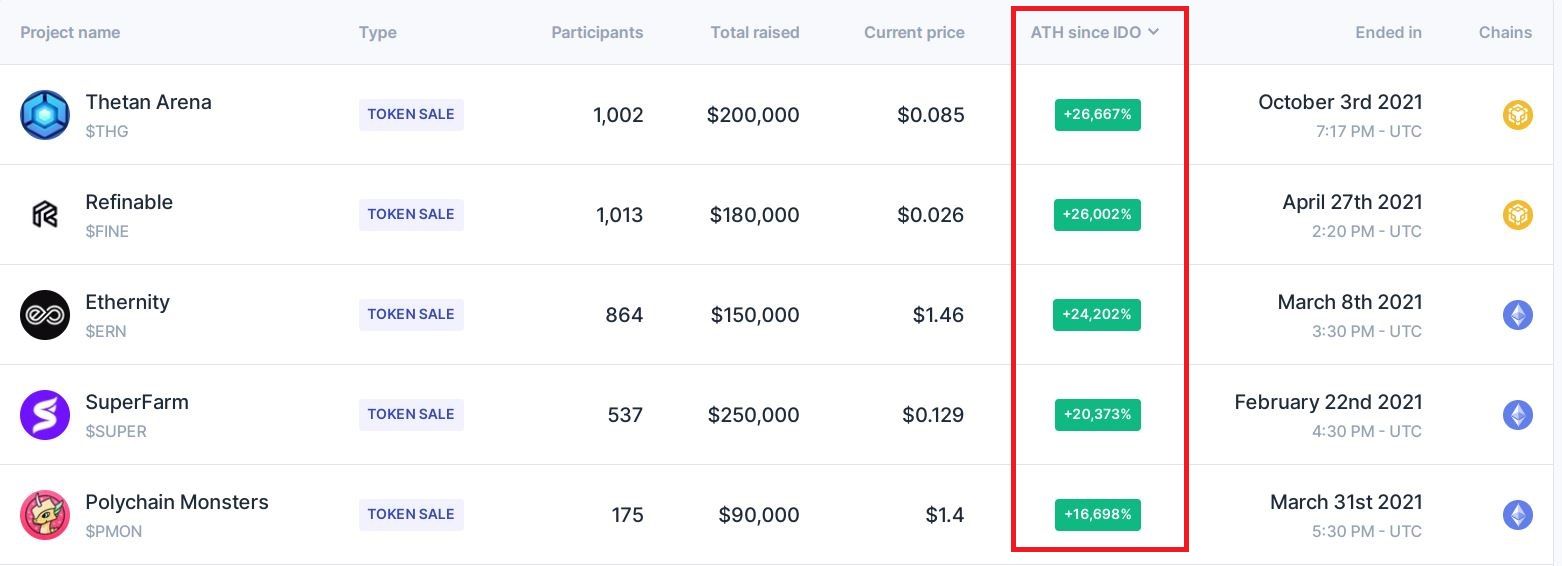Viewport: 1562px width, 566px height.
Task: Click the TOKEN SALE badge for Refinable
Action: pyautogui.click(x=411, y=215)
